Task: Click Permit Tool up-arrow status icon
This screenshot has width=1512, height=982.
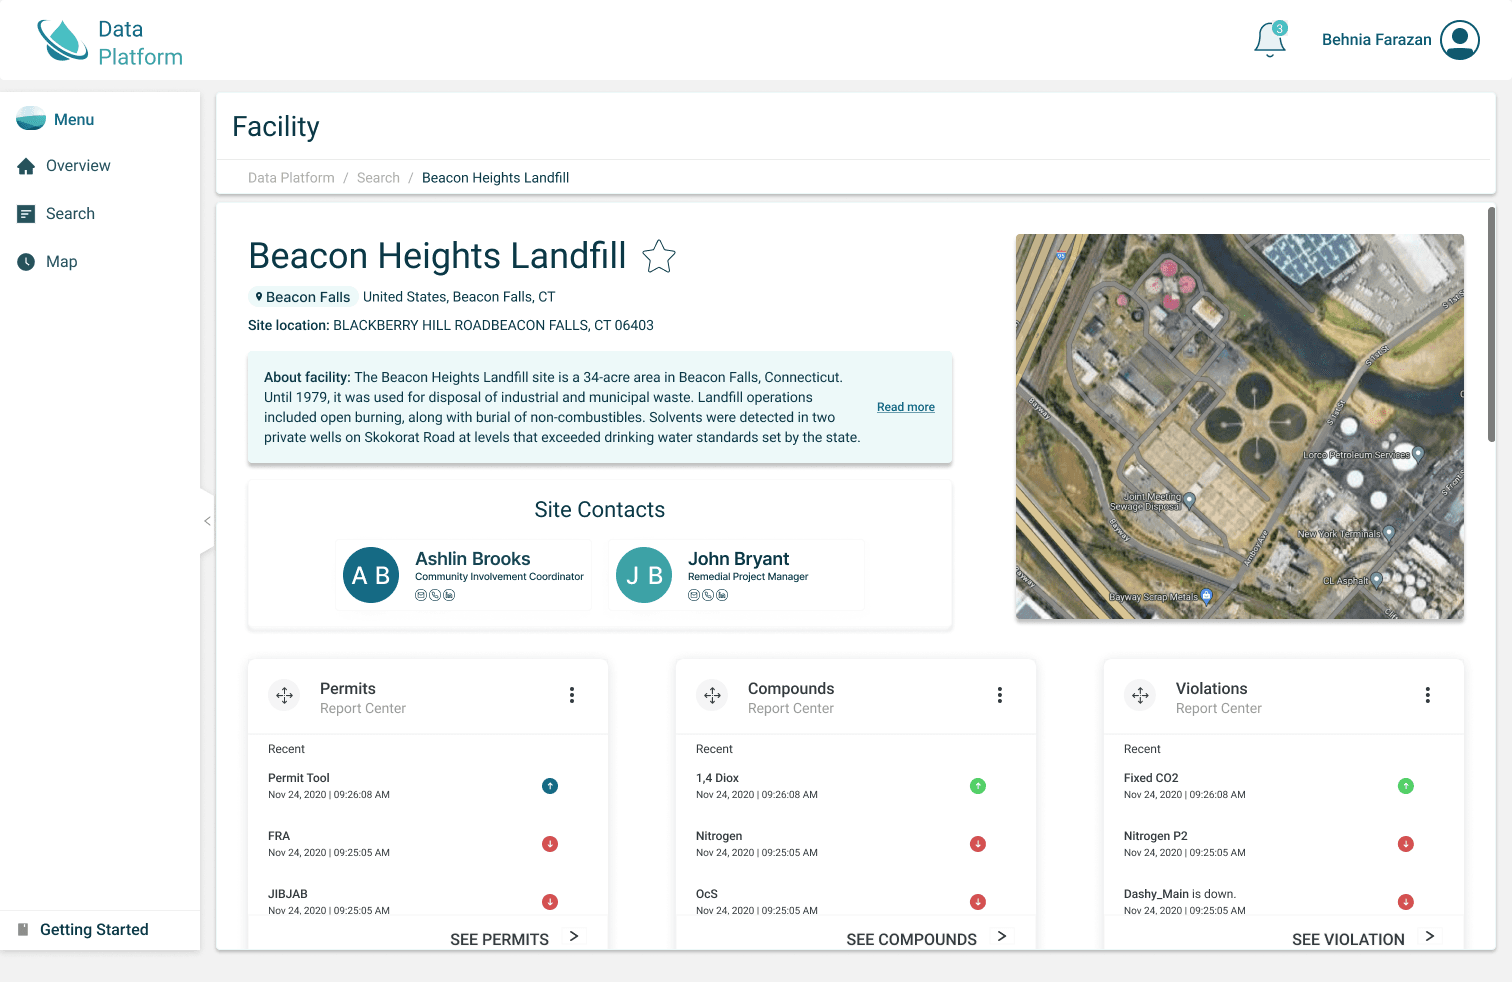Action: coord(550,786)
